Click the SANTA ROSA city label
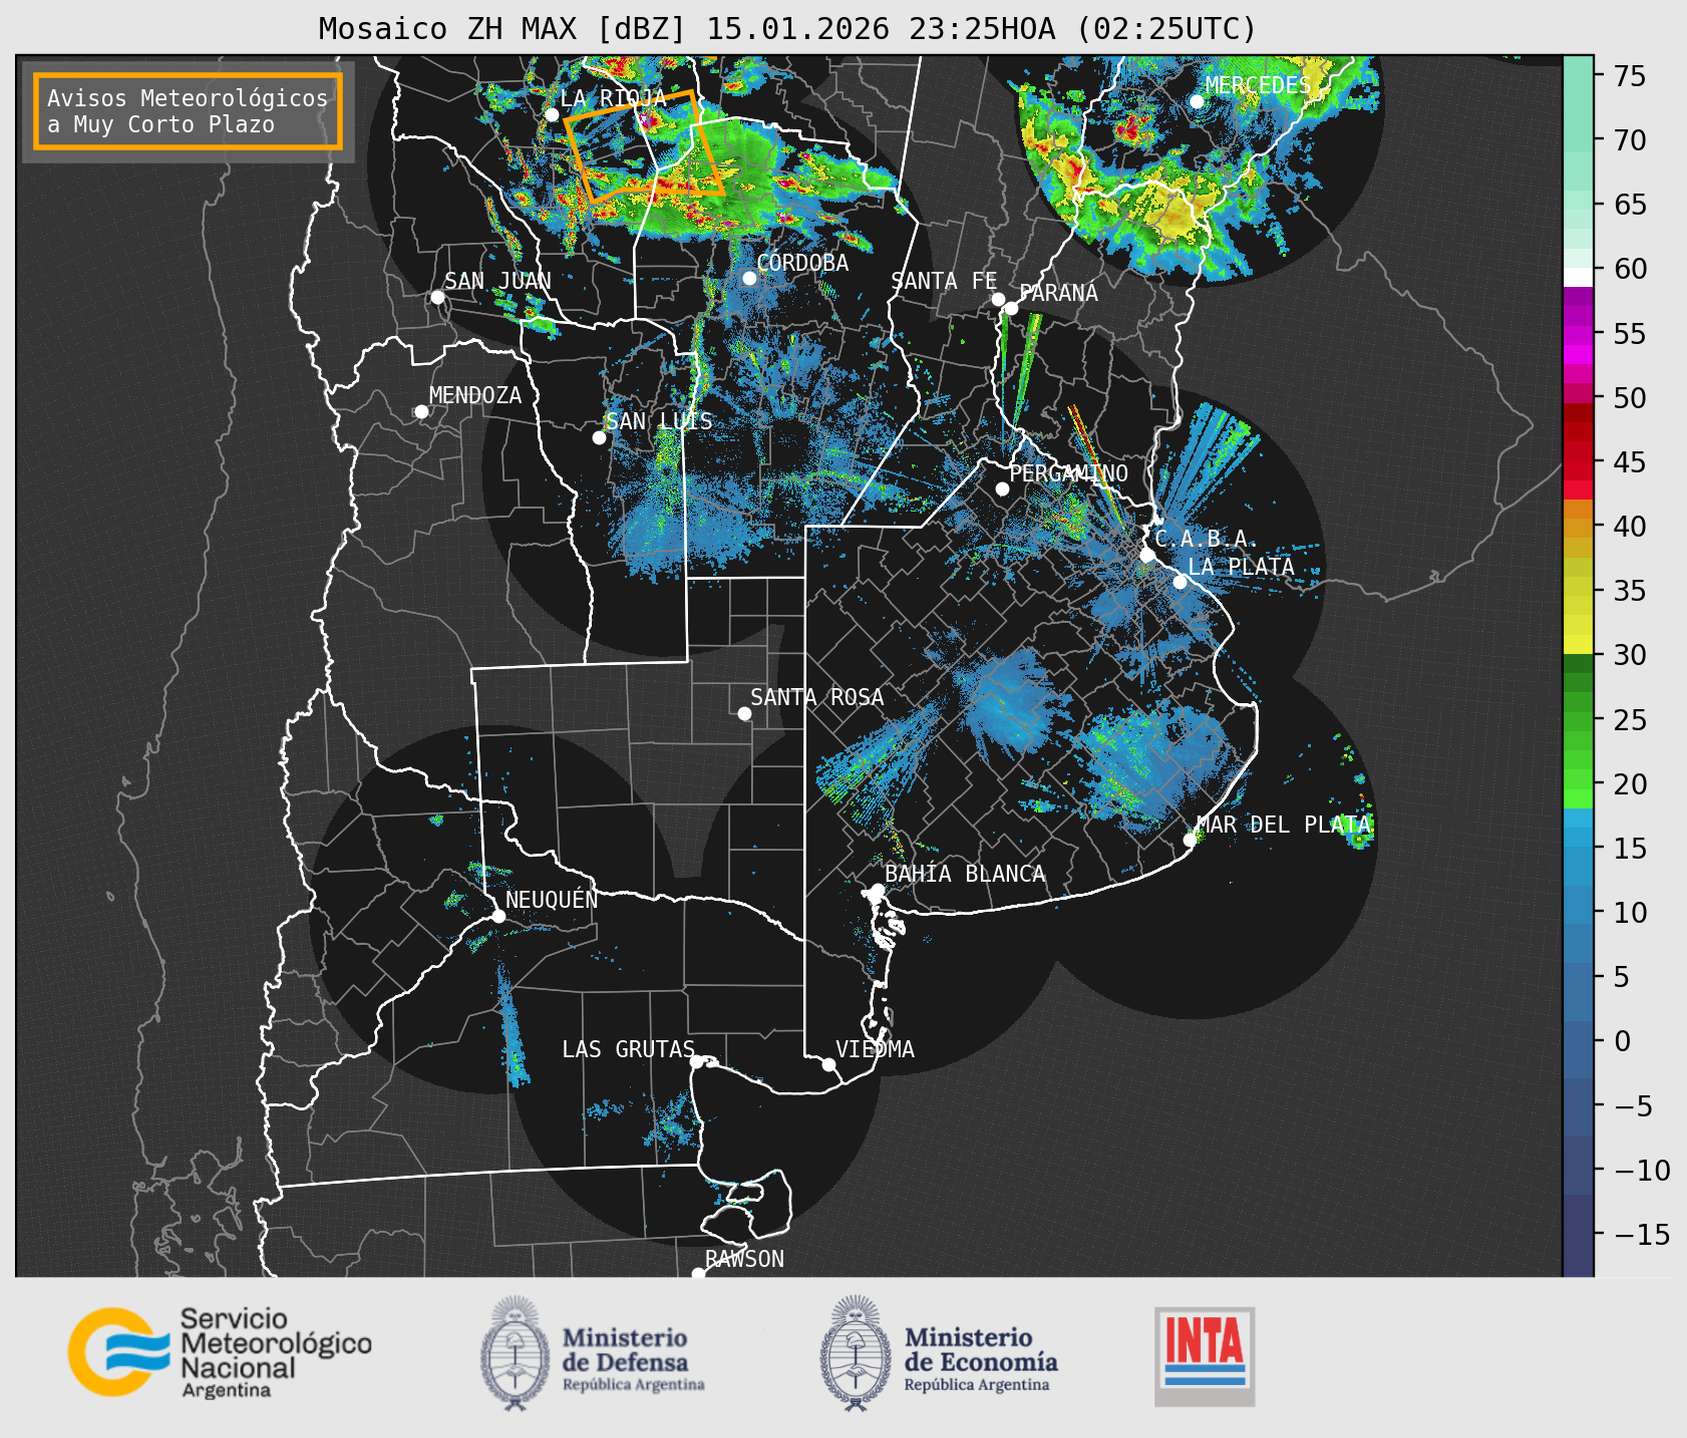Image resolution: width=1687 pixels, height=1438 pixels. pyautogui.click(x=817, y=697)
